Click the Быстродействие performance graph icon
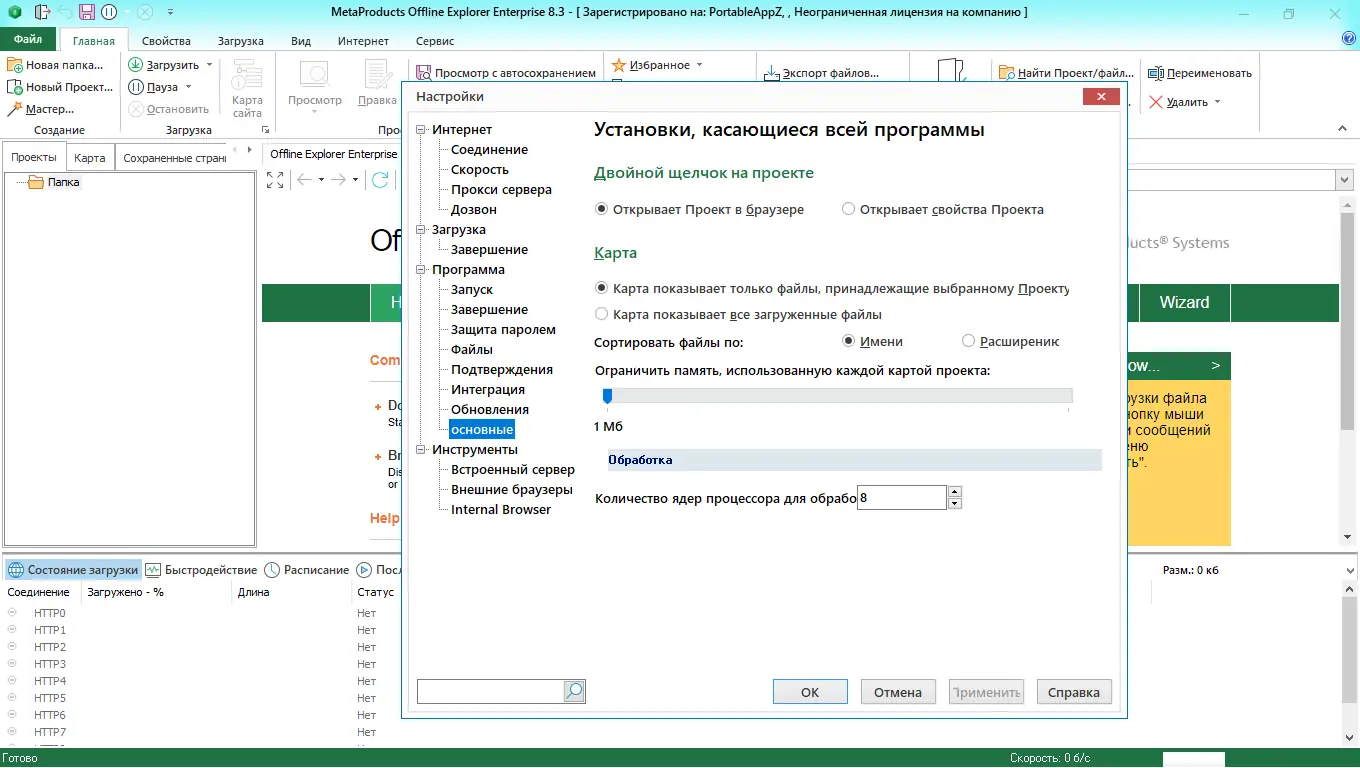 click(153, 570)
